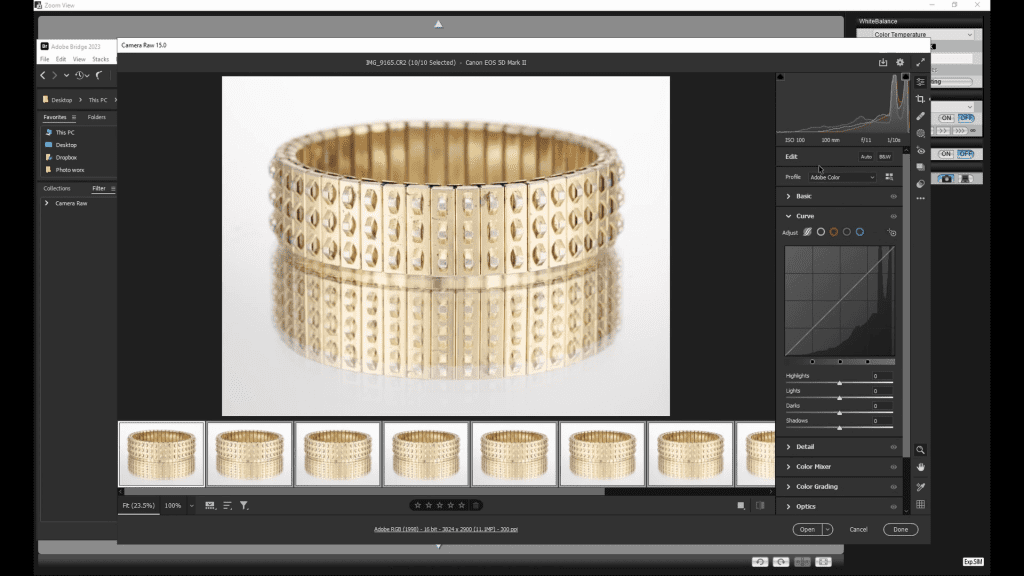The width and height of the screenshot is (1024, 576).
Task: Click the B&W button in Edit panel
Action: tap(885, 157)
